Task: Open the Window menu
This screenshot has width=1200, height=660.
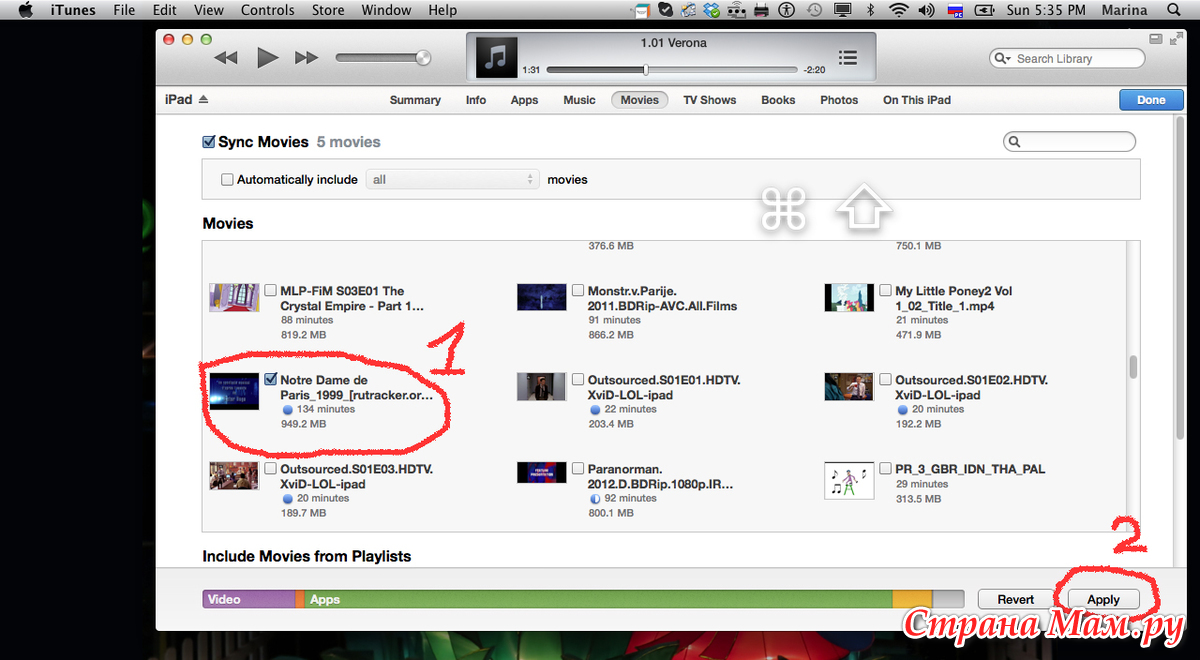Action: [386, 11]
